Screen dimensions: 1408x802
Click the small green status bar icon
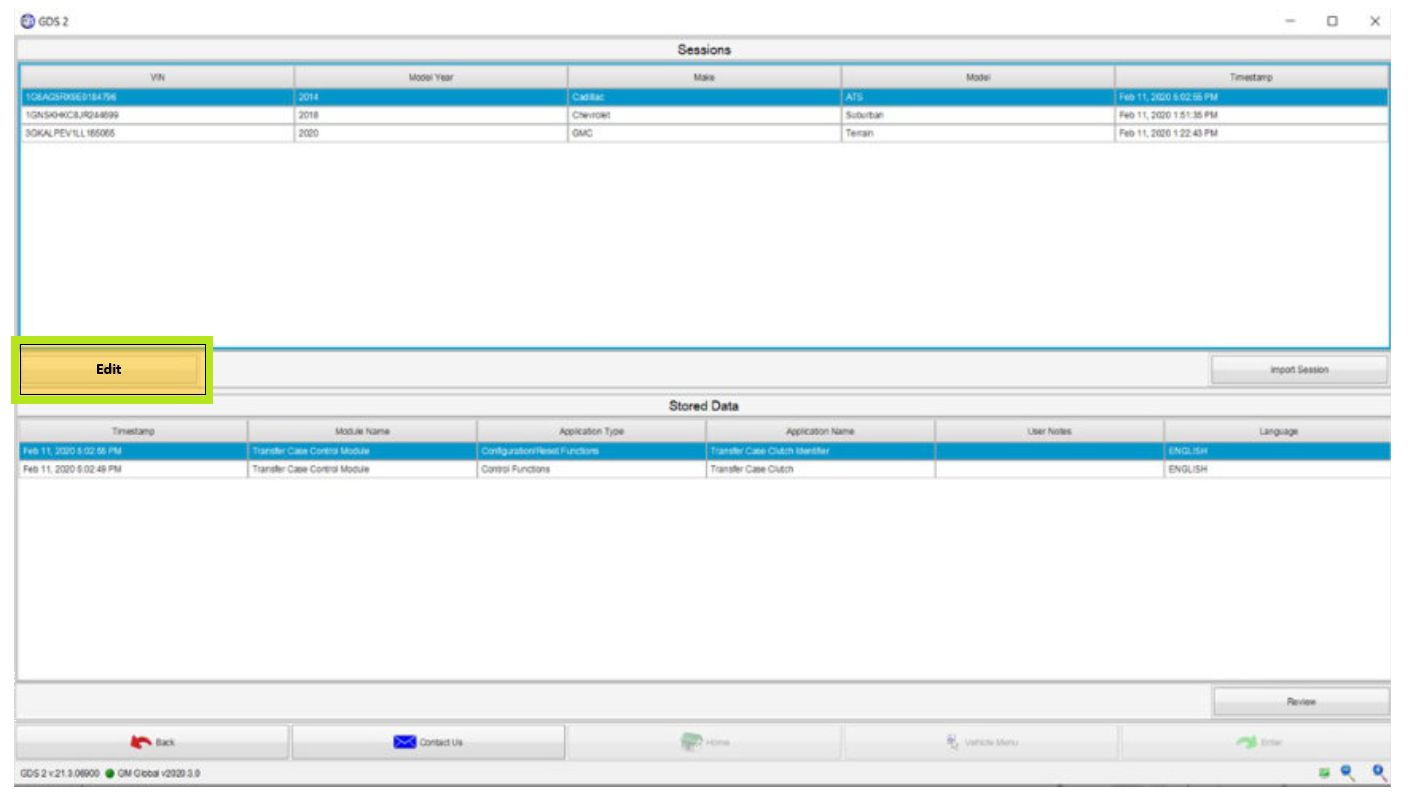1324,773
